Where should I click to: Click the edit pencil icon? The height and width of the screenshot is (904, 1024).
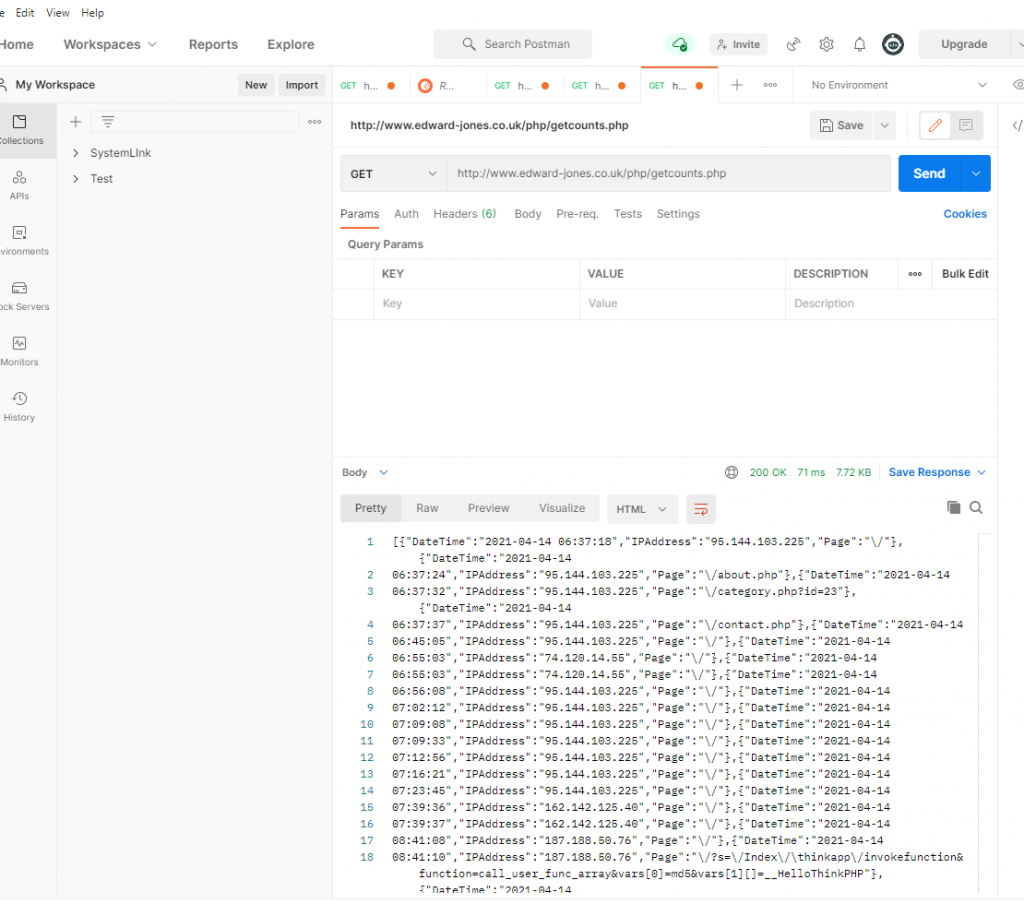pyautogui.click(x=935, y=125)
